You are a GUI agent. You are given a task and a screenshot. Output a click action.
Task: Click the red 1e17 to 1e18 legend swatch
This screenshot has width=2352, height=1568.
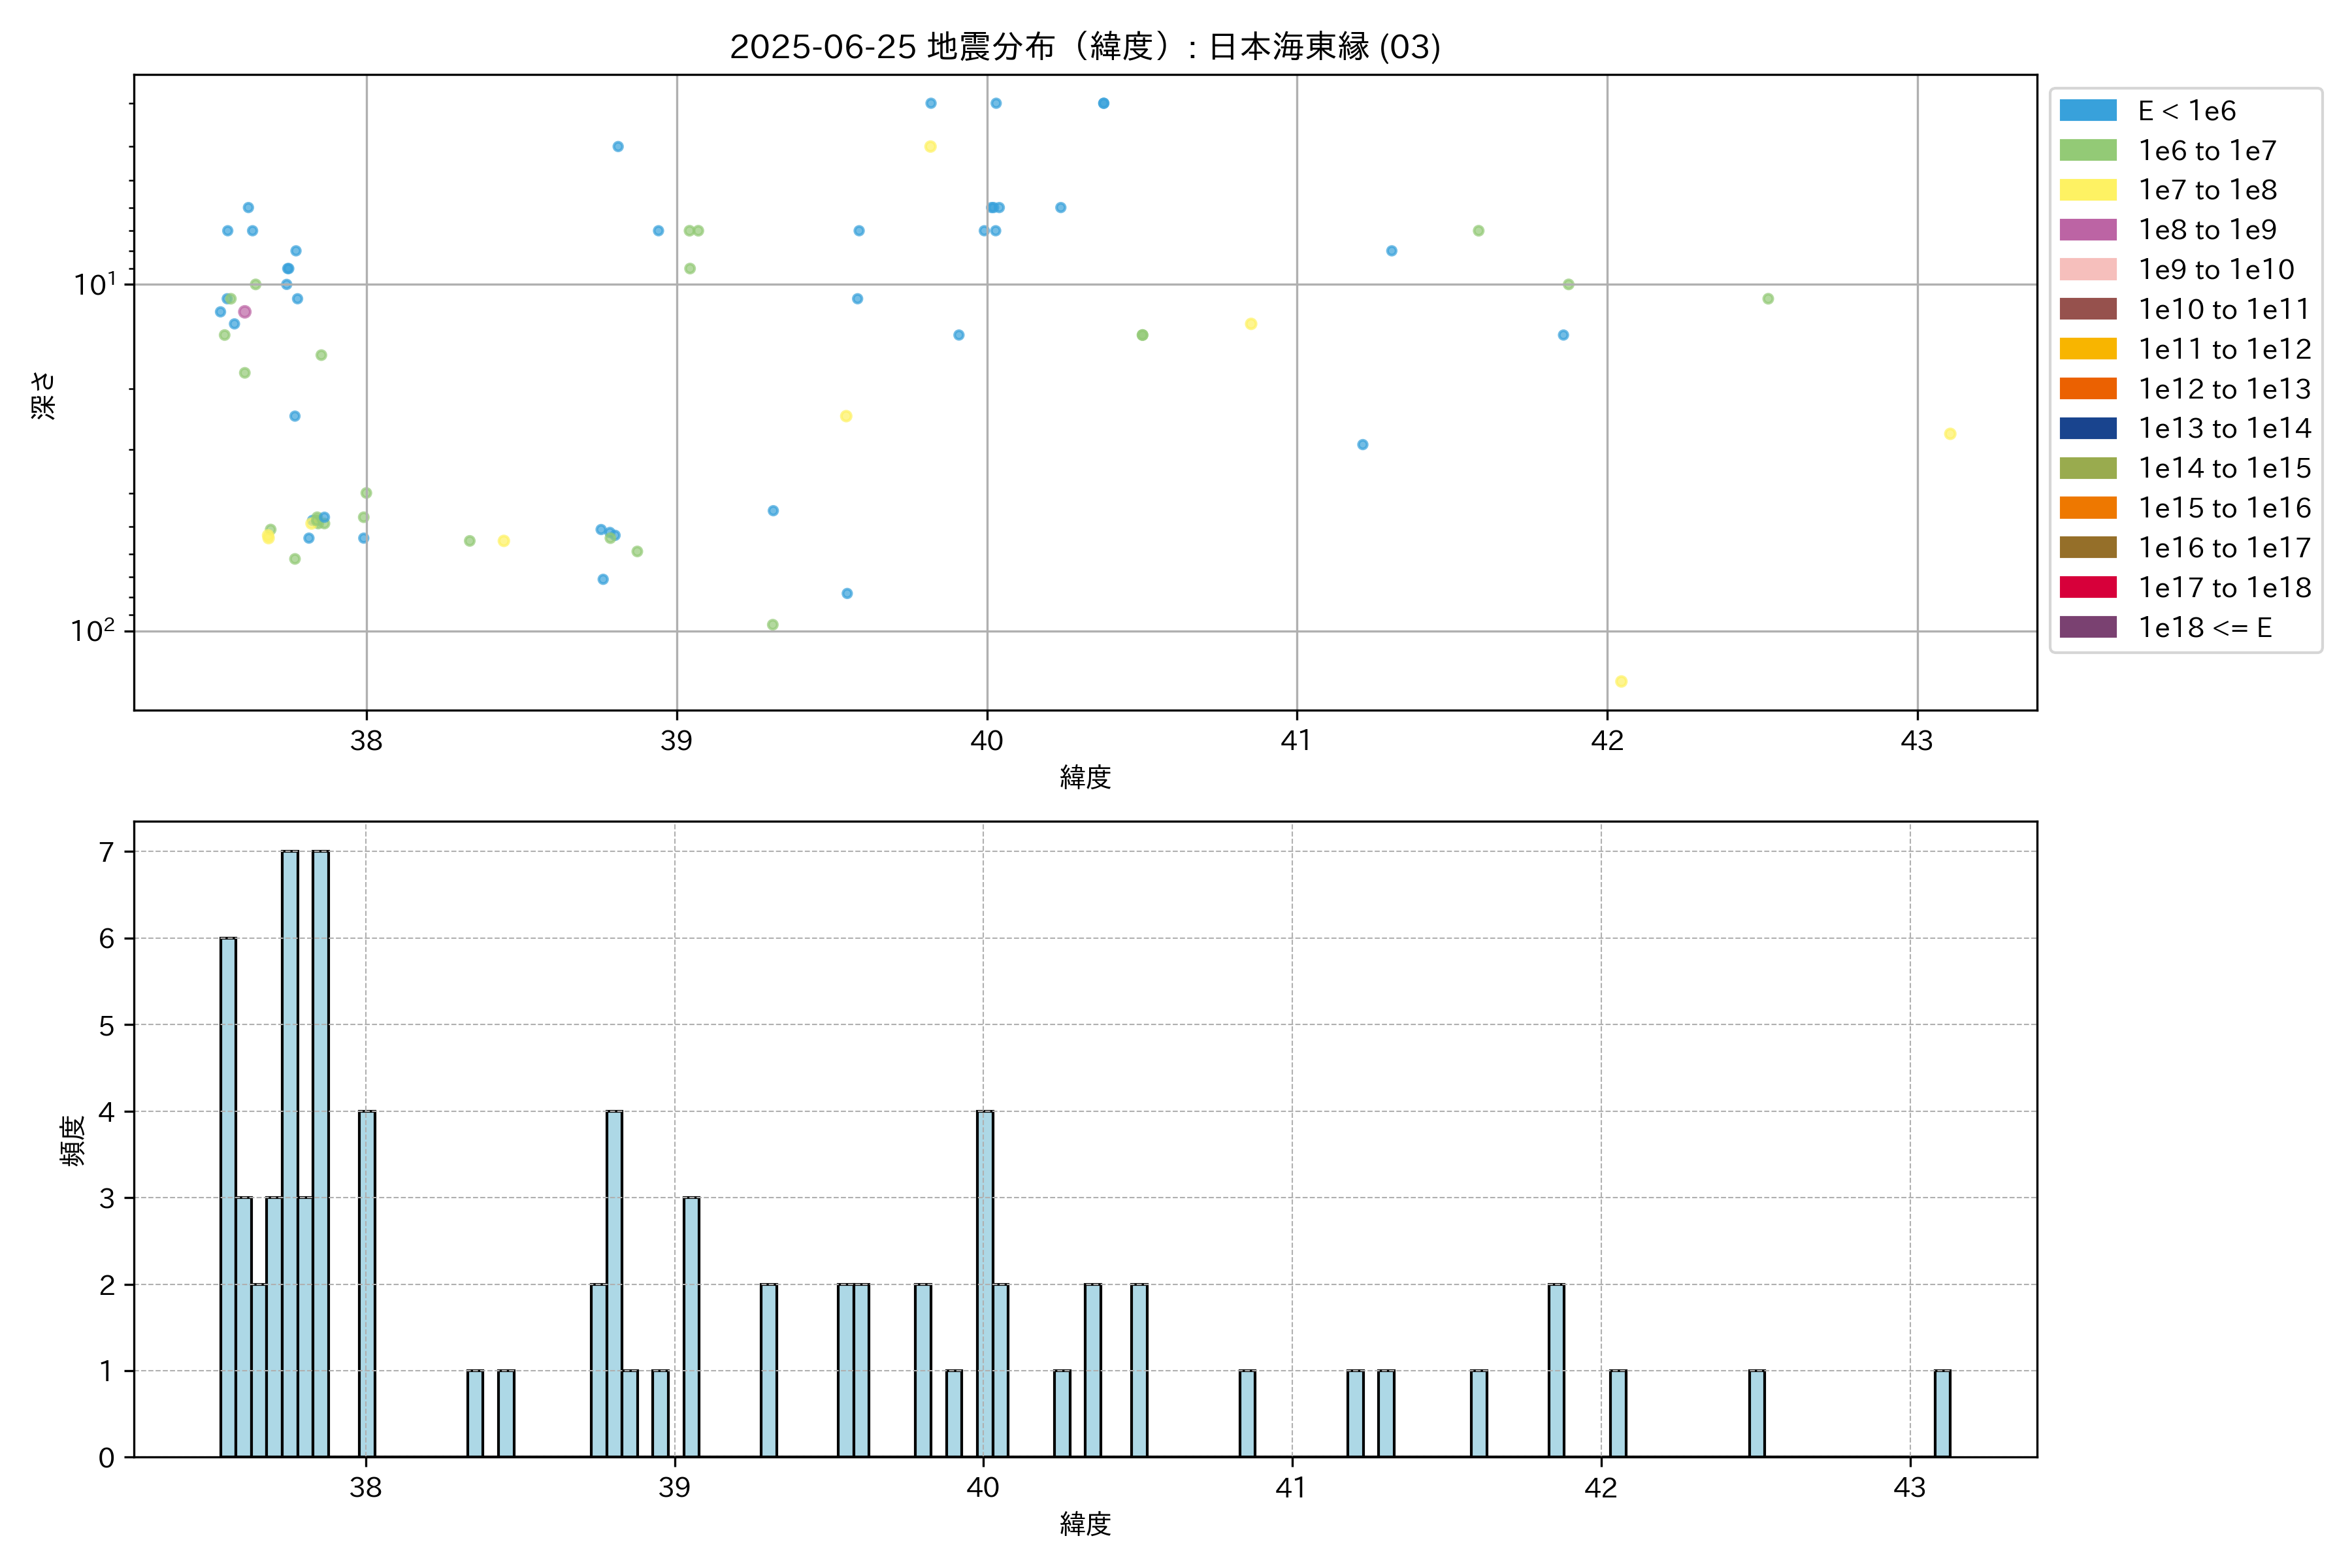coord(2087,588)
